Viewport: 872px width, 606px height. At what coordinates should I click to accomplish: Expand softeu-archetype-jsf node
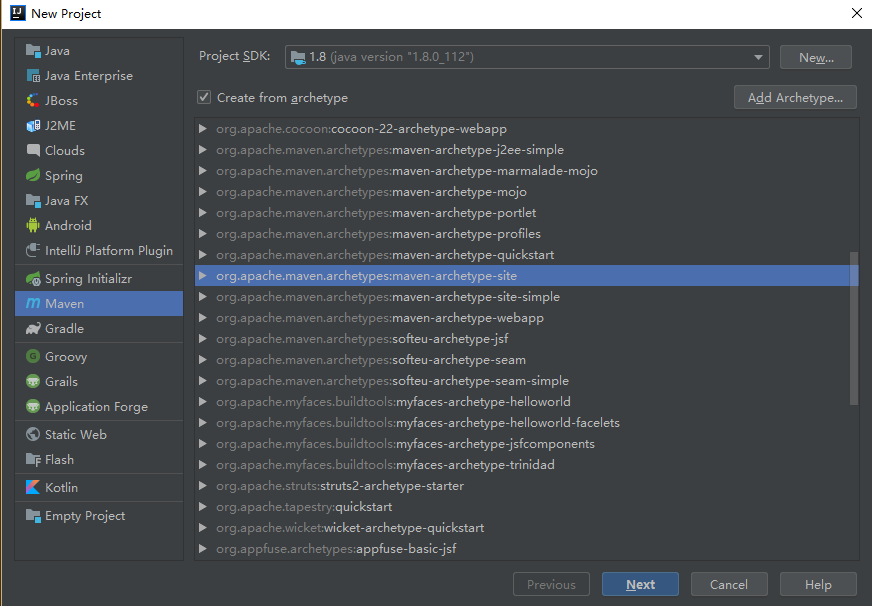[x=203, y=339]
